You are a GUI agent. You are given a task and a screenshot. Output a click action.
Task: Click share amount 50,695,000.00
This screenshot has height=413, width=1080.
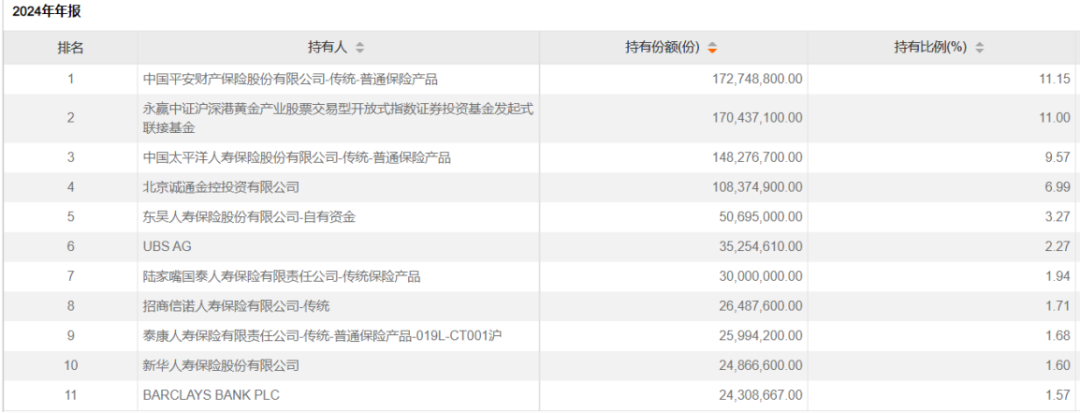(x=760, y=218)
